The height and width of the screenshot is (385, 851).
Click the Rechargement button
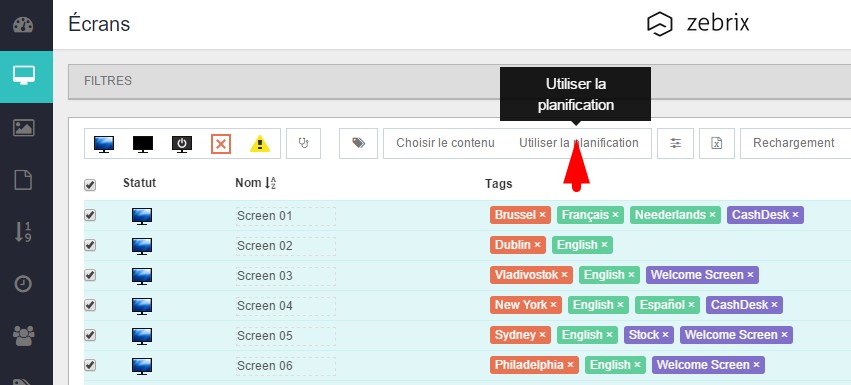pyautogui.click(x=793, y=143)
